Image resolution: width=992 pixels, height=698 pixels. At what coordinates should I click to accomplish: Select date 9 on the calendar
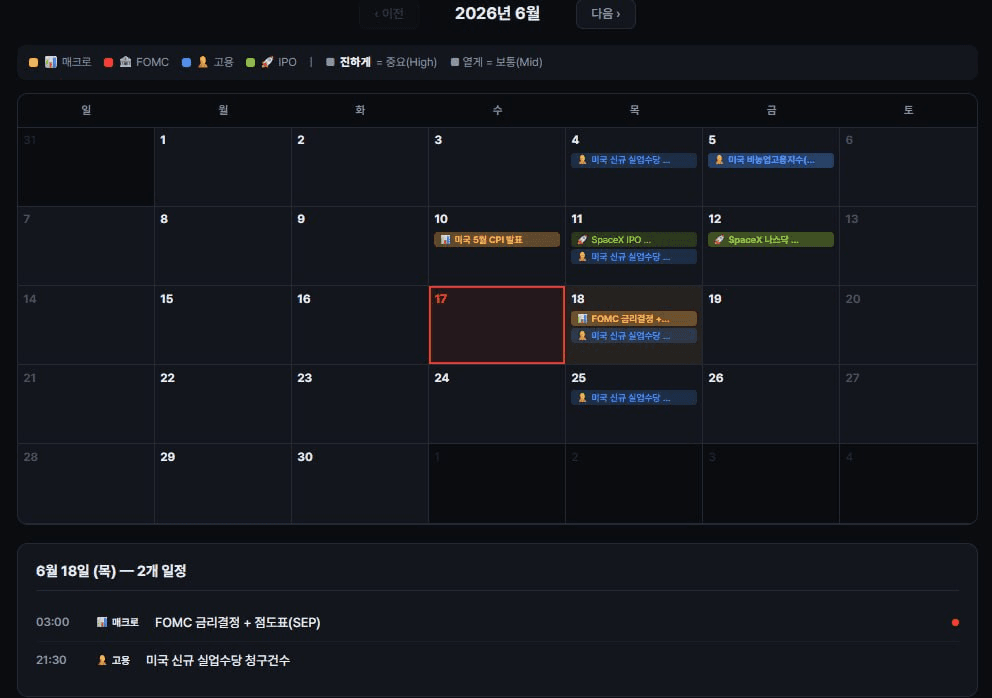(359, 246)
